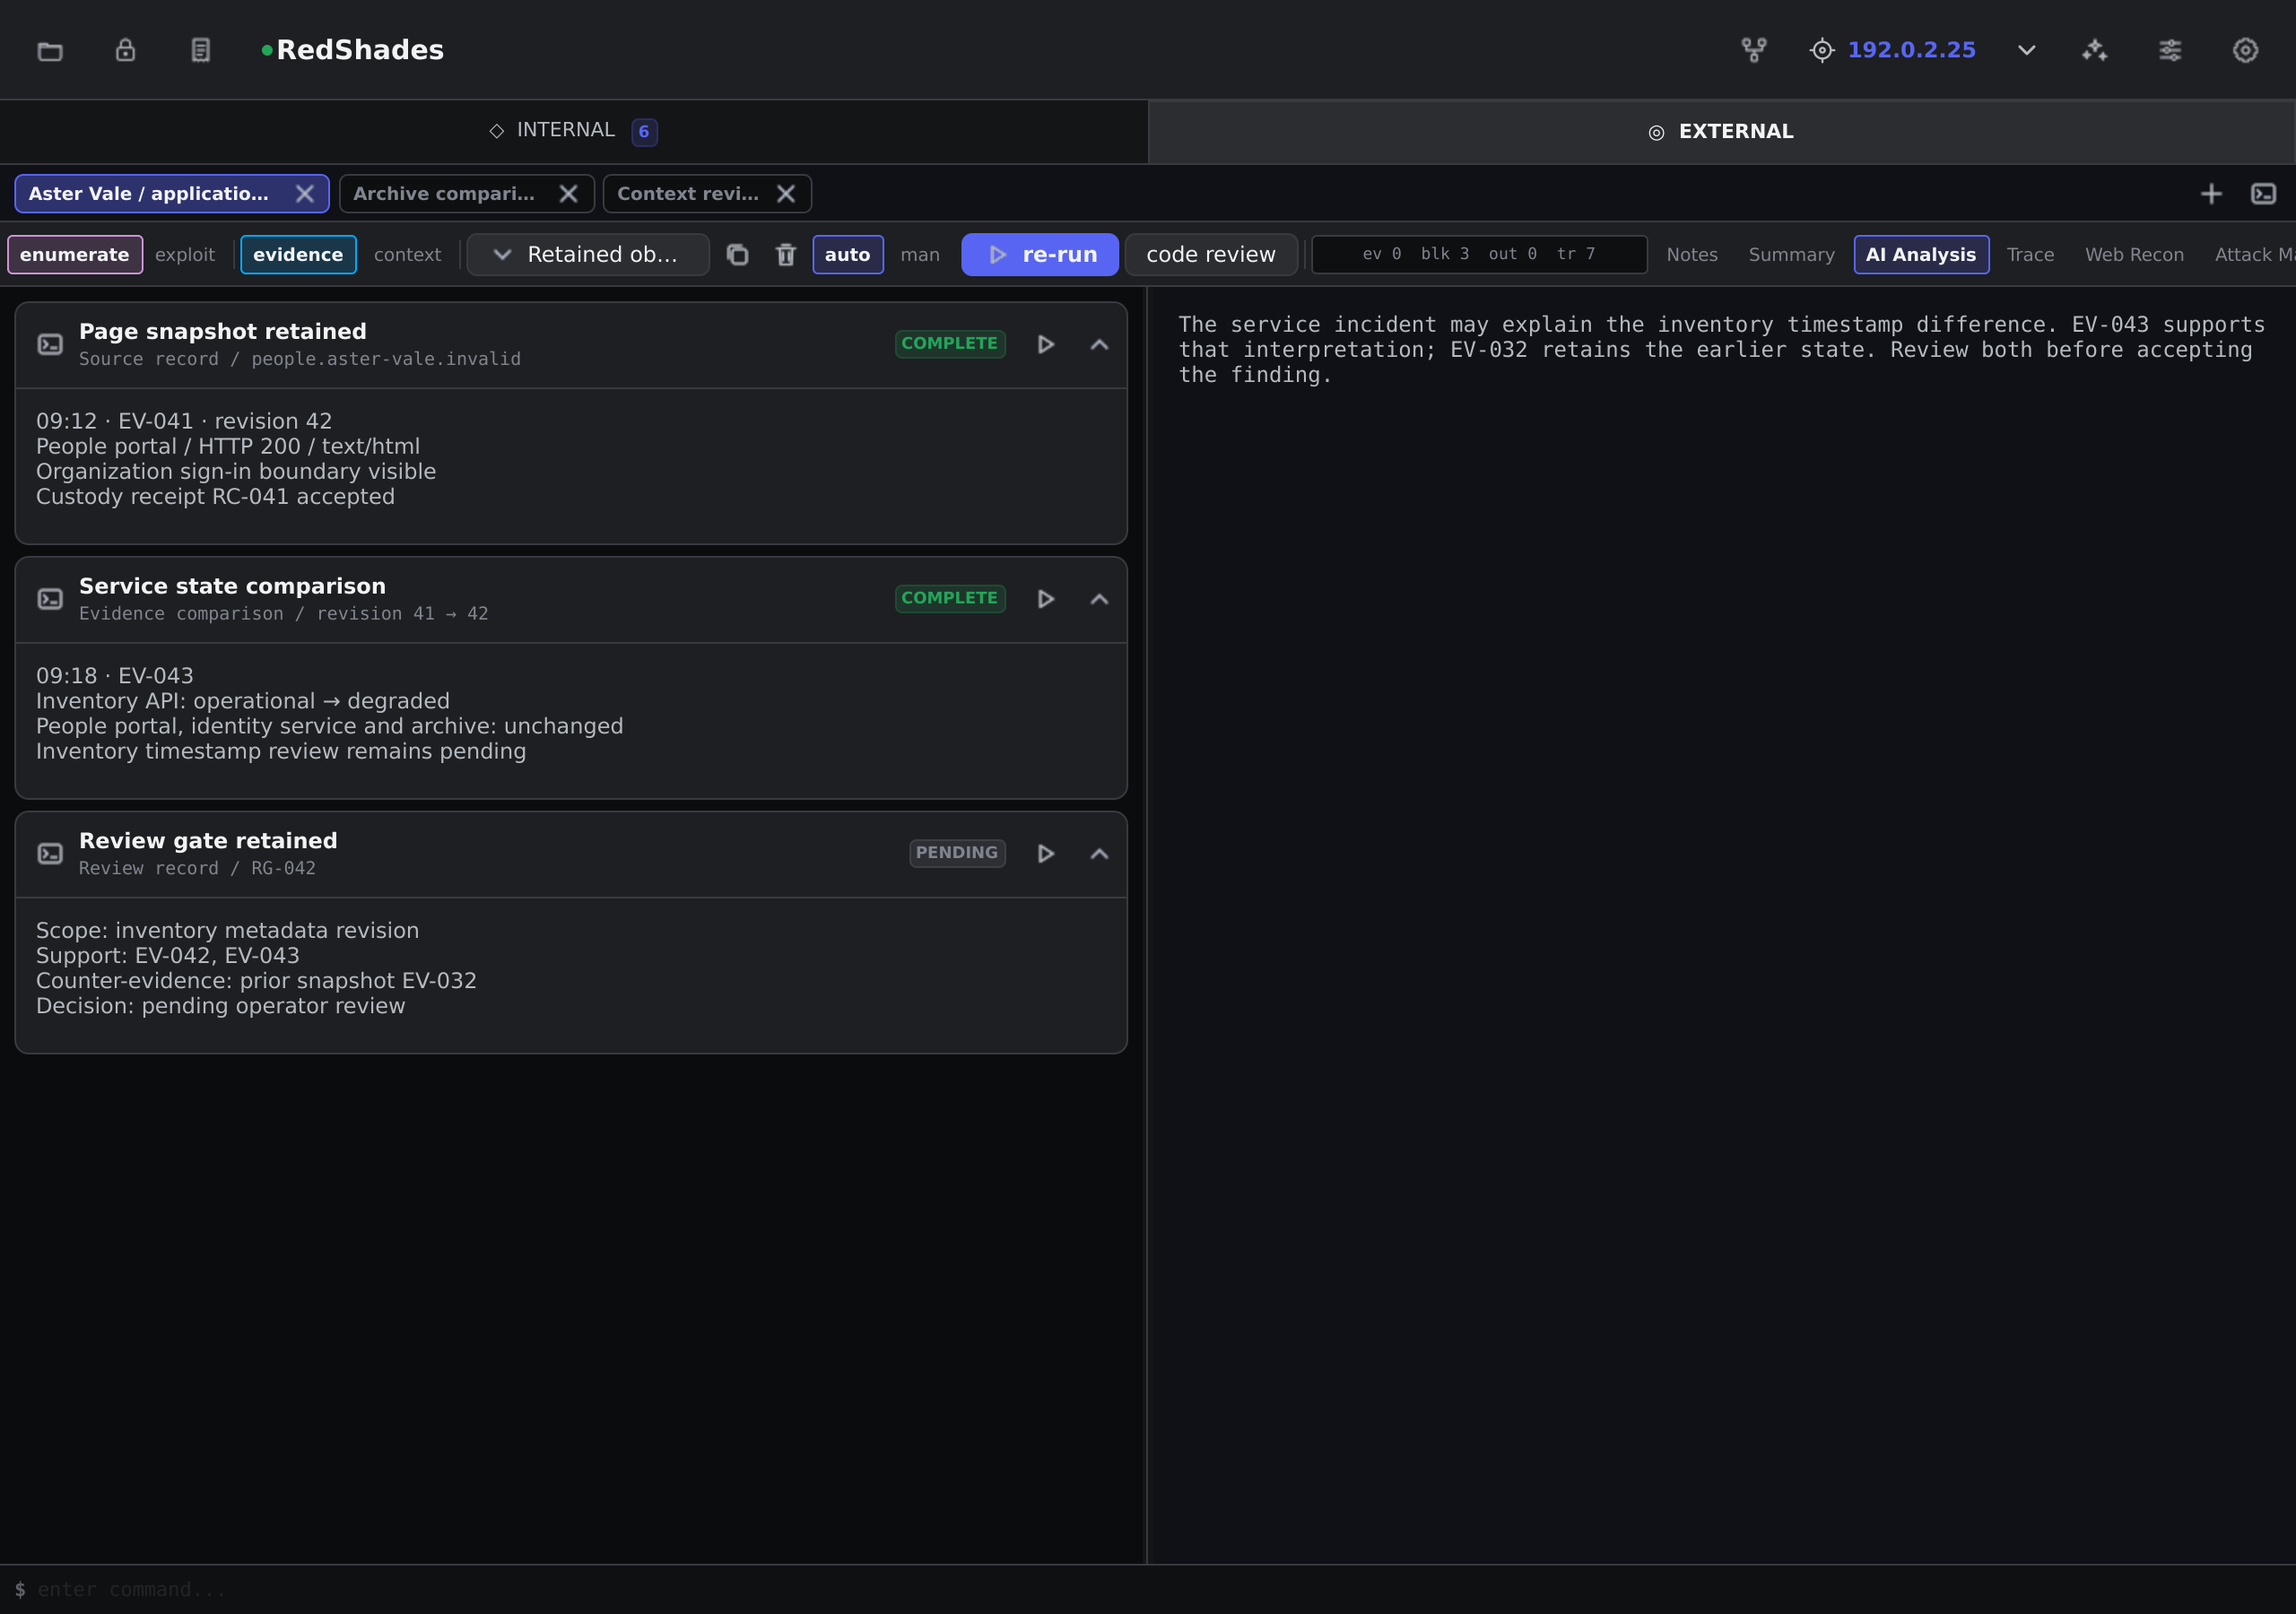Toggle the evidence filter chip
This screenshot has height=1614, width=2296.
(x=298, y=255)
